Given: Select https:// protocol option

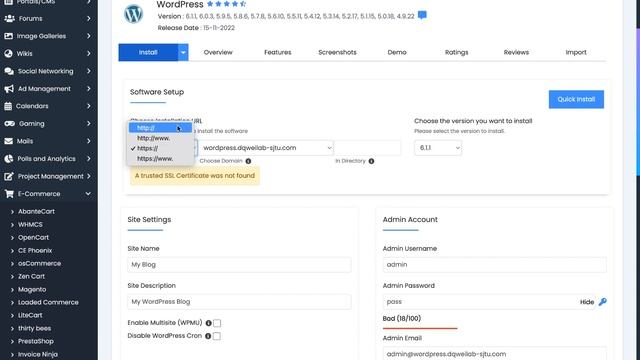Looking at the screenshot, I should pos(160,148).
